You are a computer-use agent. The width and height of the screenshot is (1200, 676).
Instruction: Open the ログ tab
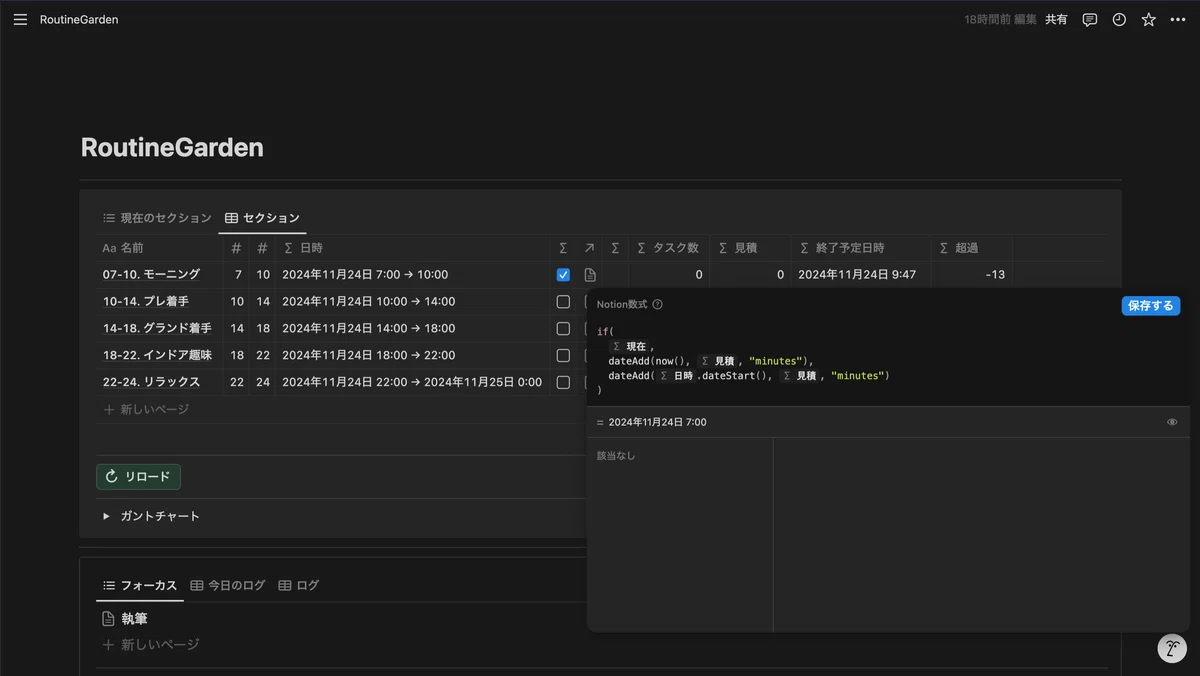[298, 585]
